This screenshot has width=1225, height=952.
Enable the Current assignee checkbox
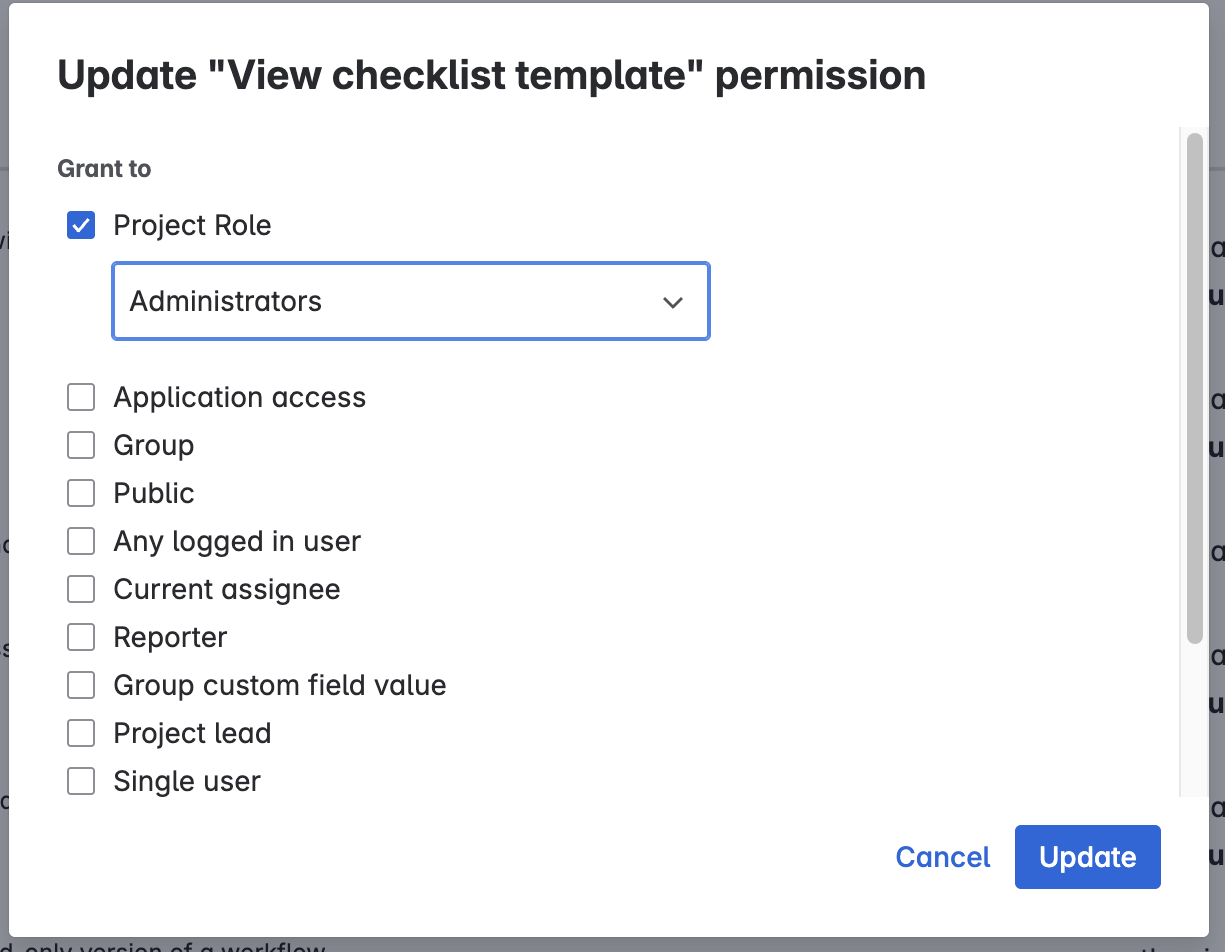coord(81,590)
